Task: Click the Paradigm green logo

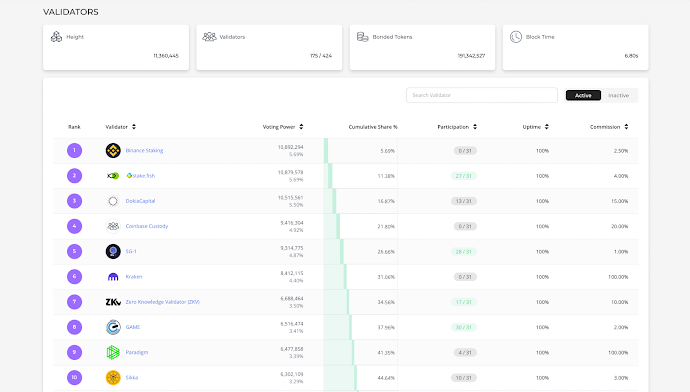Action: pyautogui.click(x=113, y=352)
